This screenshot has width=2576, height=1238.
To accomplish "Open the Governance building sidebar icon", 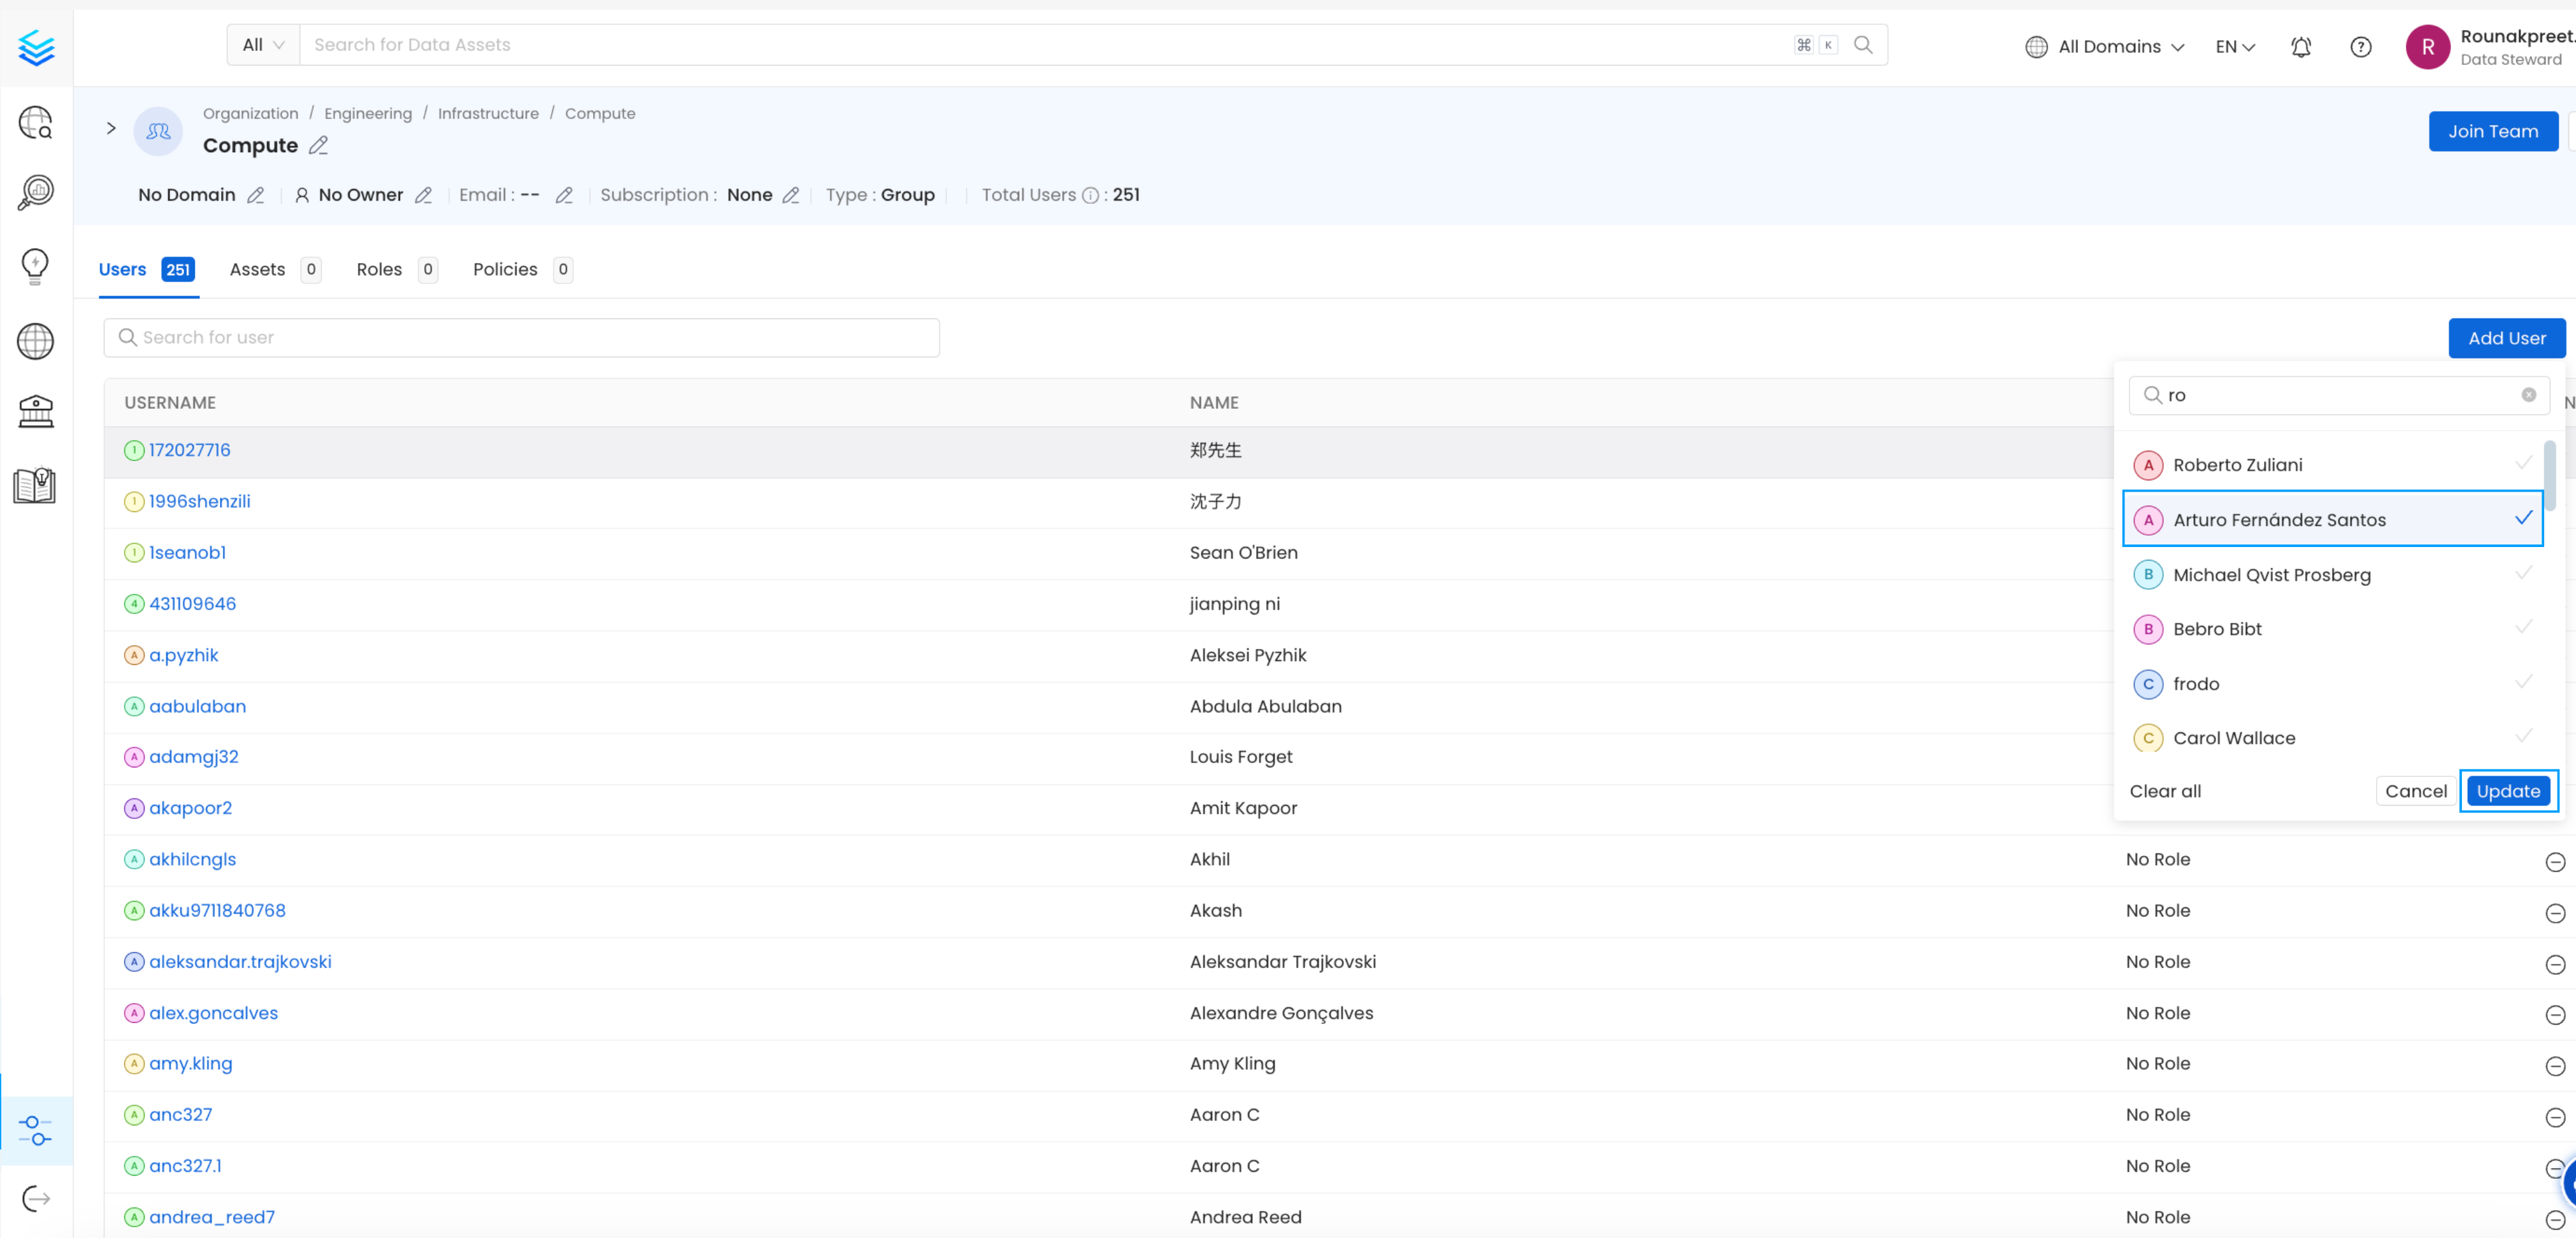I will 35,411.
